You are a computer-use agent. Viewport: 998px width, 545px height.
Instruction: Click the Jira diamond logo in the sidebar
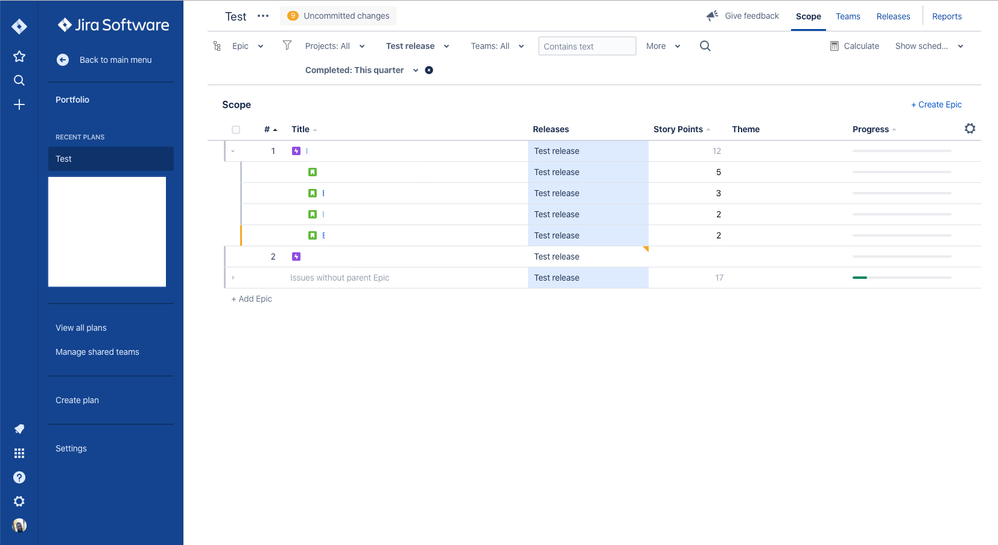tap(19, 26)
